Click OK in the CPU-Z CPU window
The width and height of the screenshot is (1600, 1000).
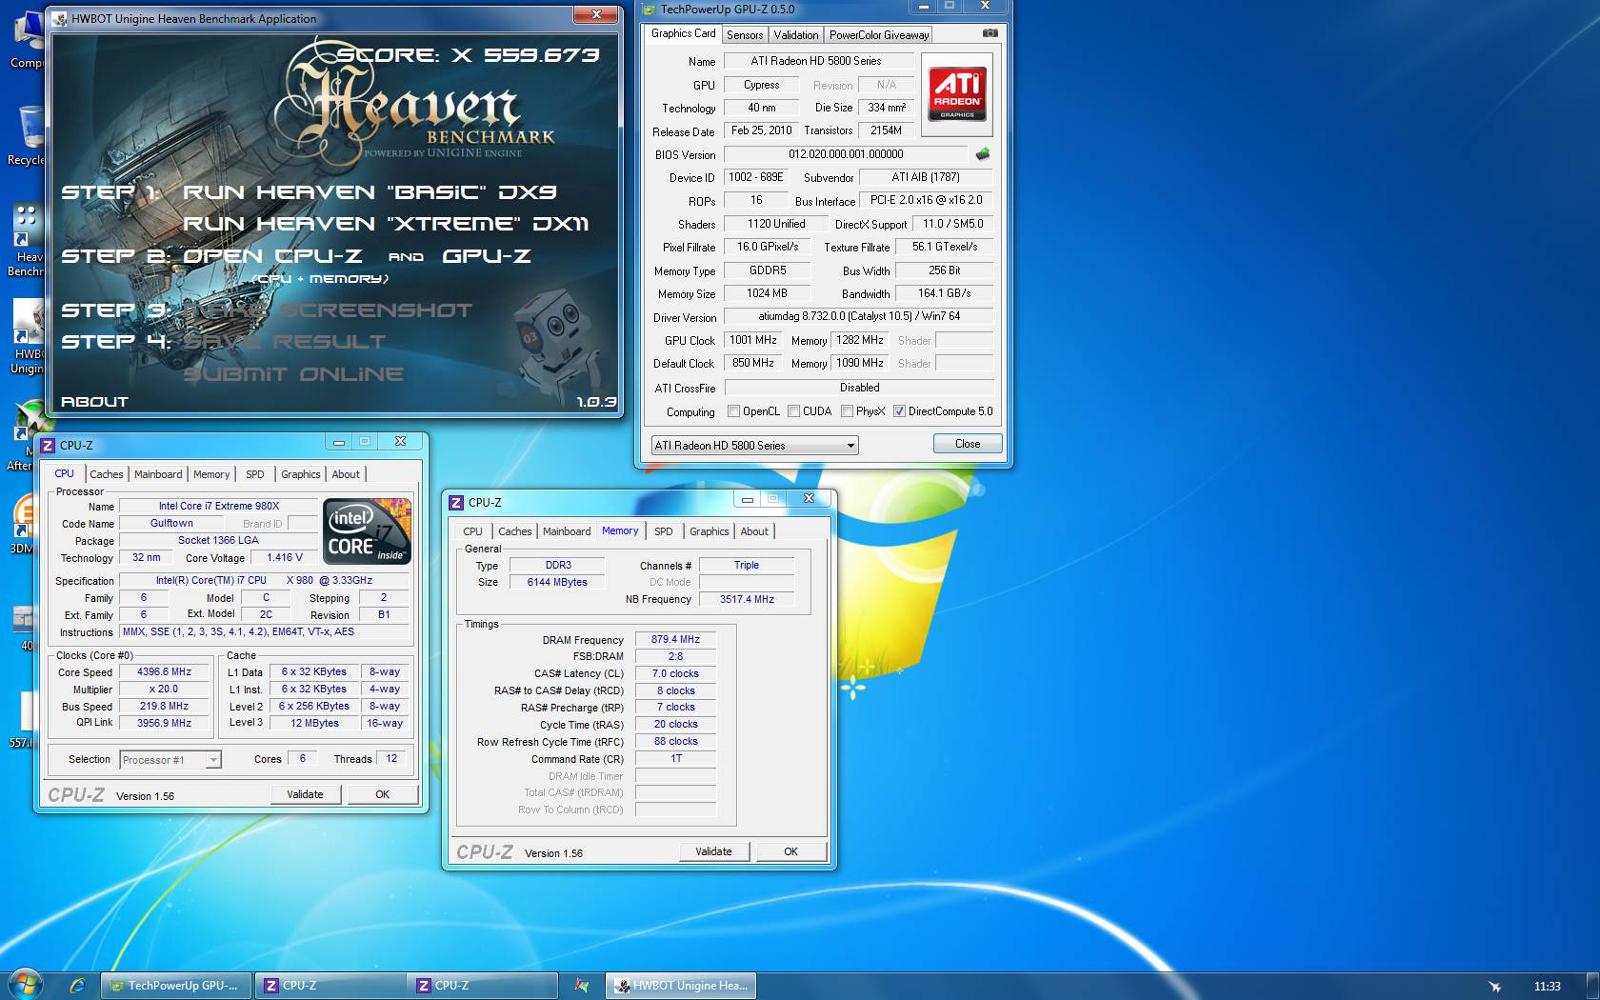(x=382, y=794)
